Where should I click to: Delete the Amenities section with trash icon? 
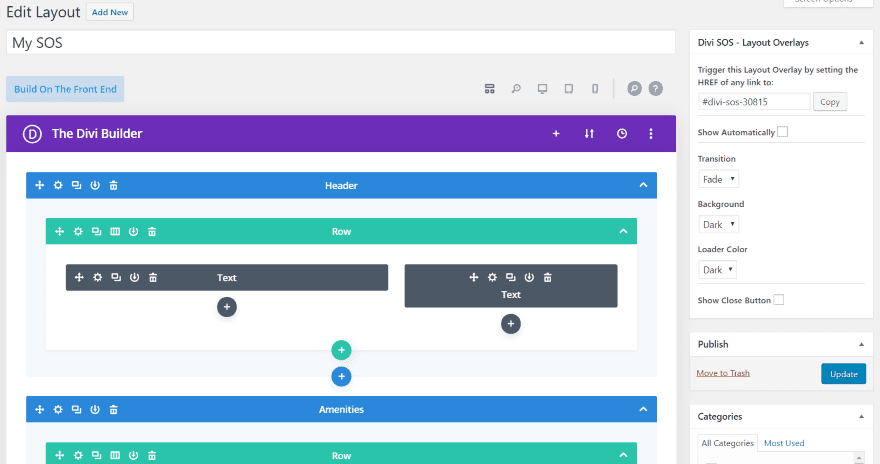pos(113,410)
